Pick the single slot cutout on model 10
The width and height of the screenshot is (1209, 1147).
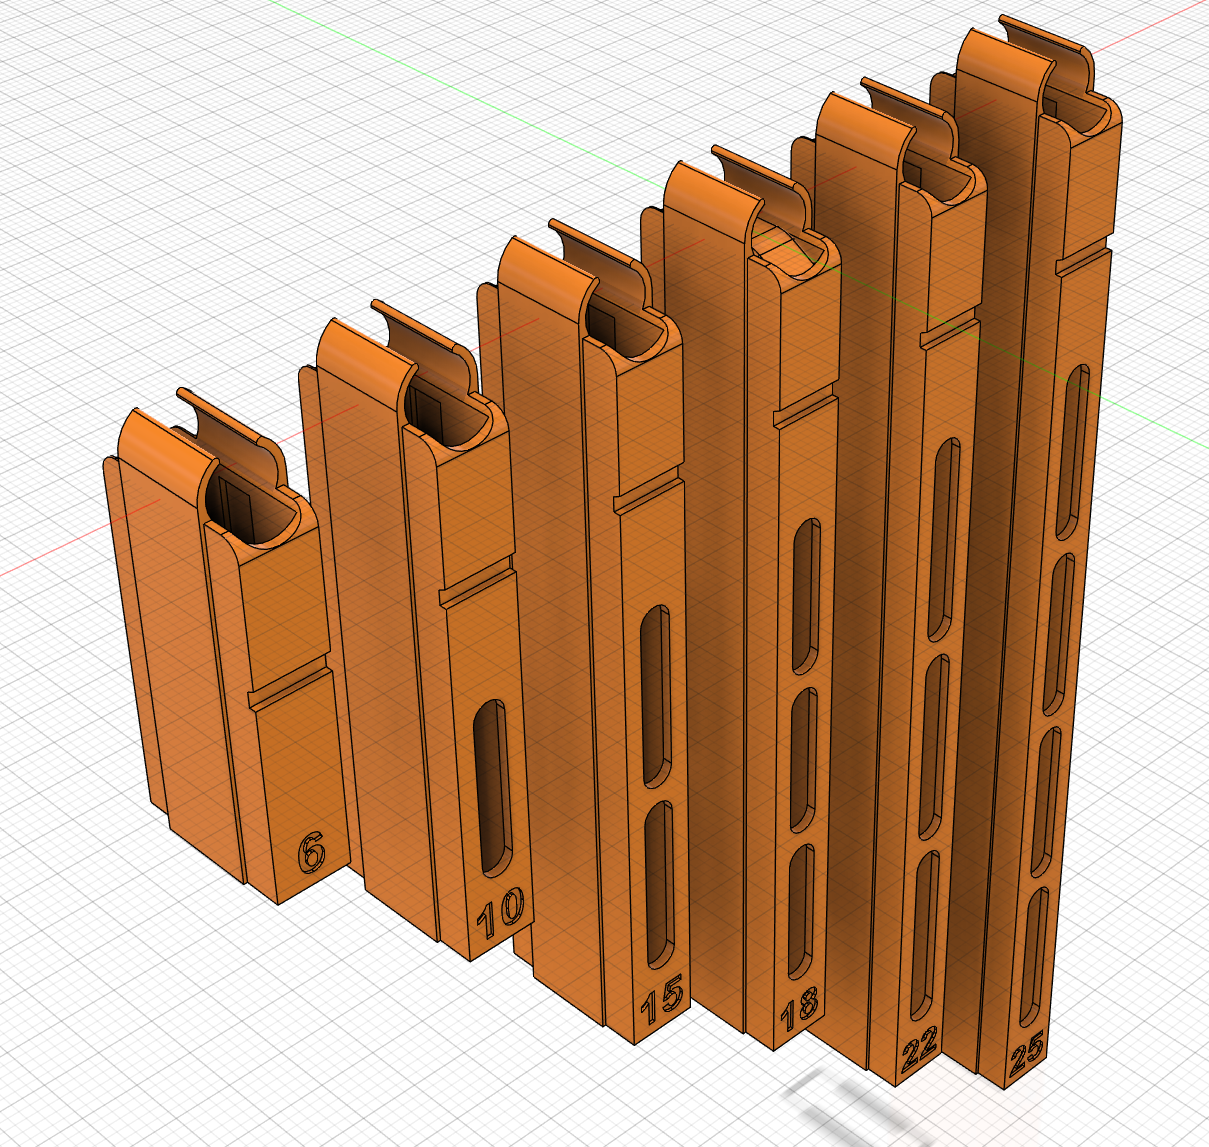pos(491,788)
